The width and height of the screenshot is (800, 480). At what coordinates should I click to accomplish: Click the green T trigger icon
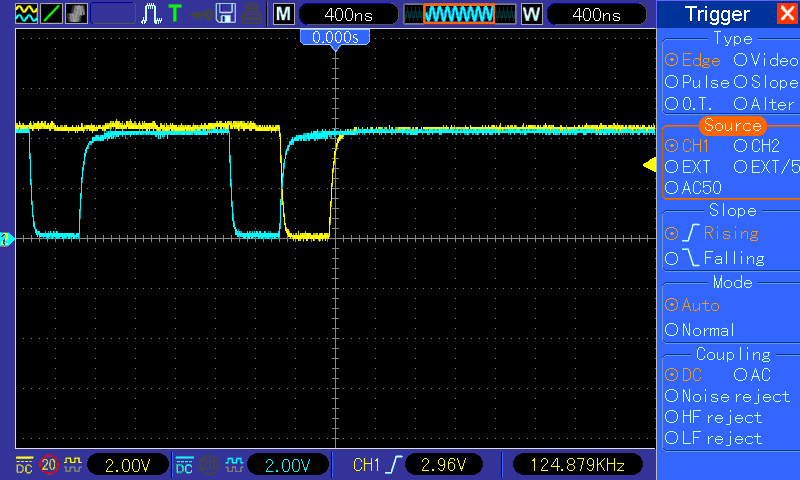[175, 13]
